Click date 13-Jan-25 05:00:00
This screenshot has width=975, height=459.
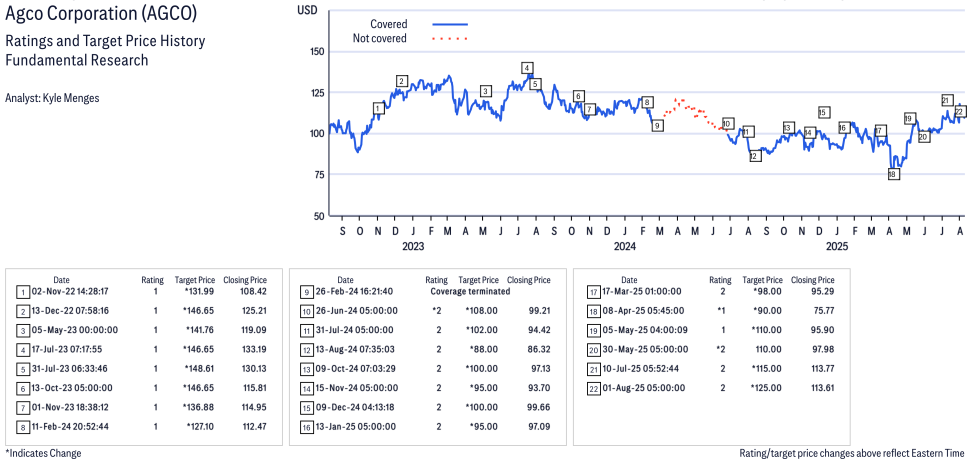click(357, 426)
